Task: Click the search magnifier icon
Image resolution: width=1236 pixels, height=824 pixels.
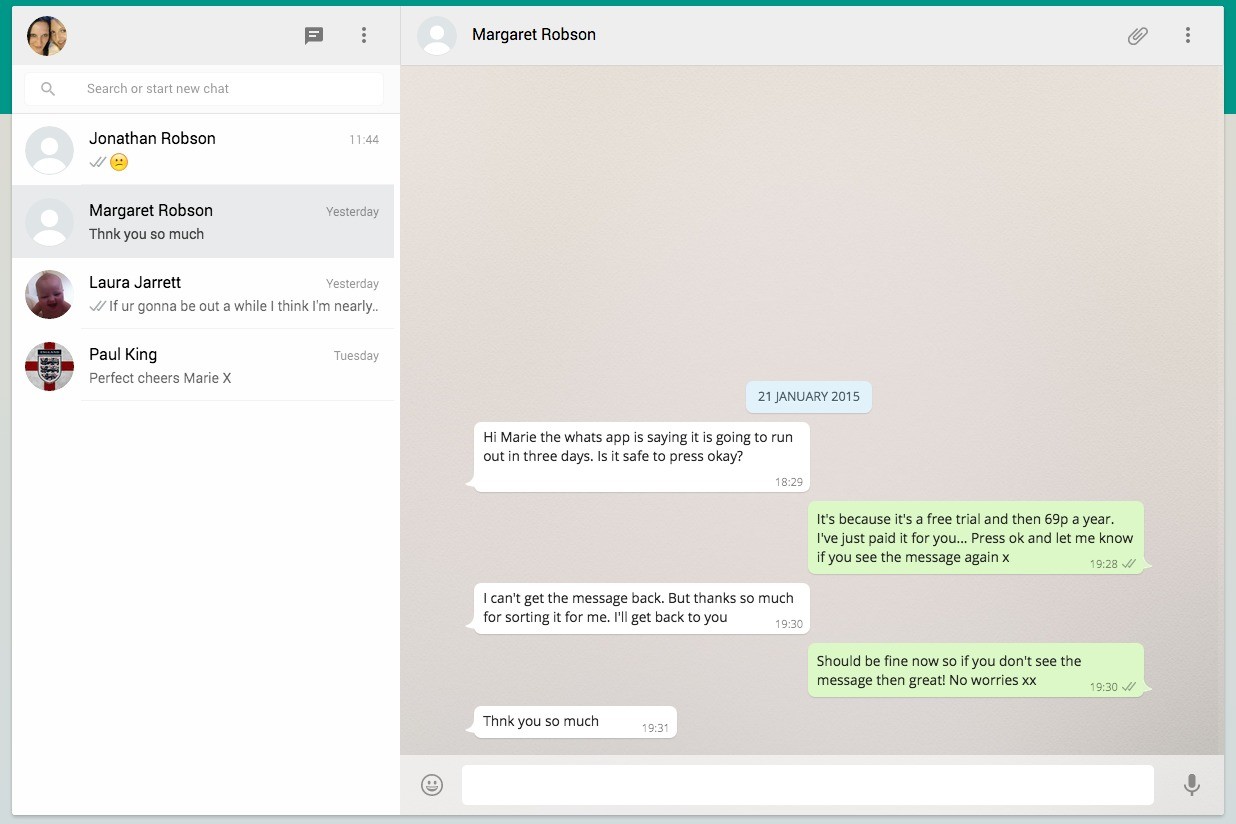Action: click(x=48, y=89)
